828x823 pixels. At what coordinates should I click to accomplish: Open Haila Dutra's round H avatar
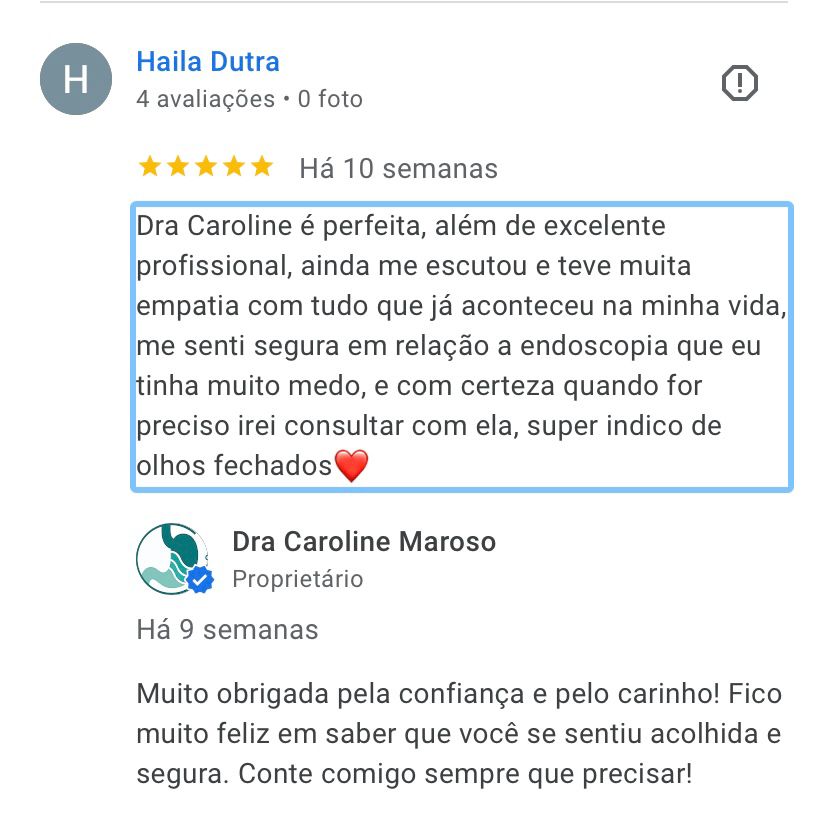click(x=76, y=79)
